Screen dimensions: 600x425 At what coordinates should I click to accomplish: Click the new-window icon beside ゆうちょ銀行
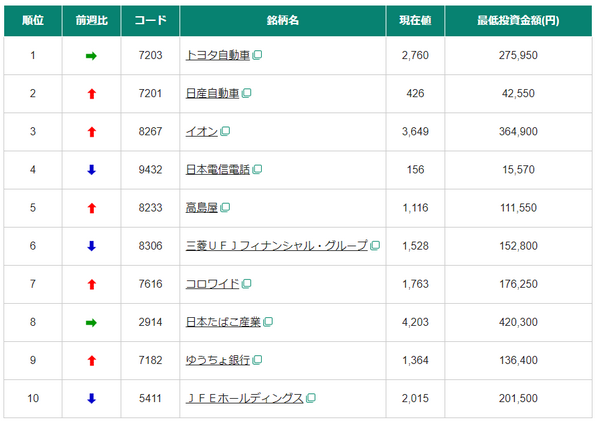tap(258, 360)
